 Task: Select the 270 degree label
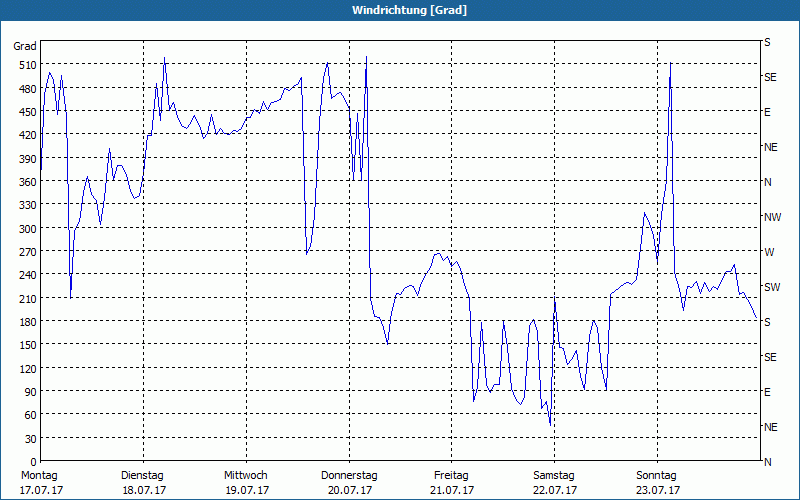coord(28,252)
